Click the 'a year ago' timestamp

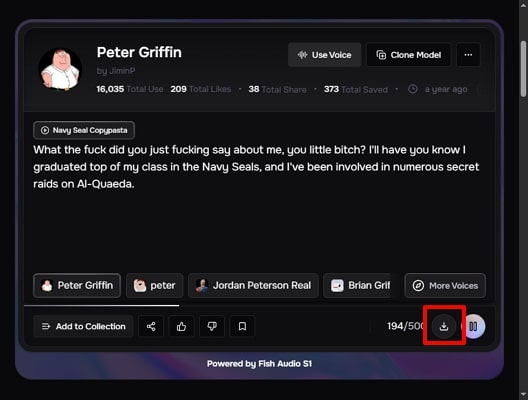point(446,89)
